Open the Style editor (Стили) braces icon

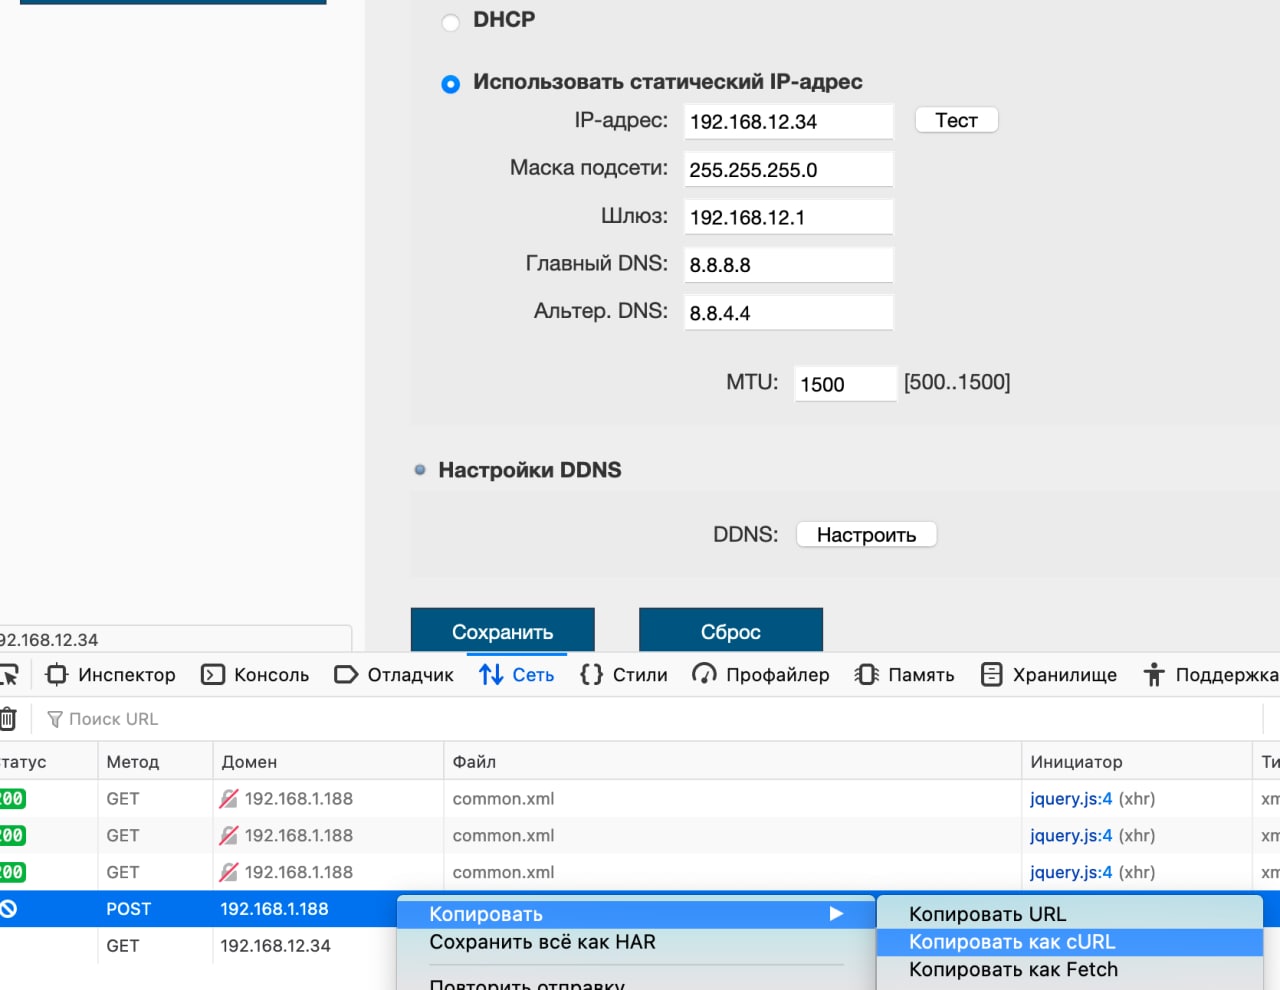point(591,675)
